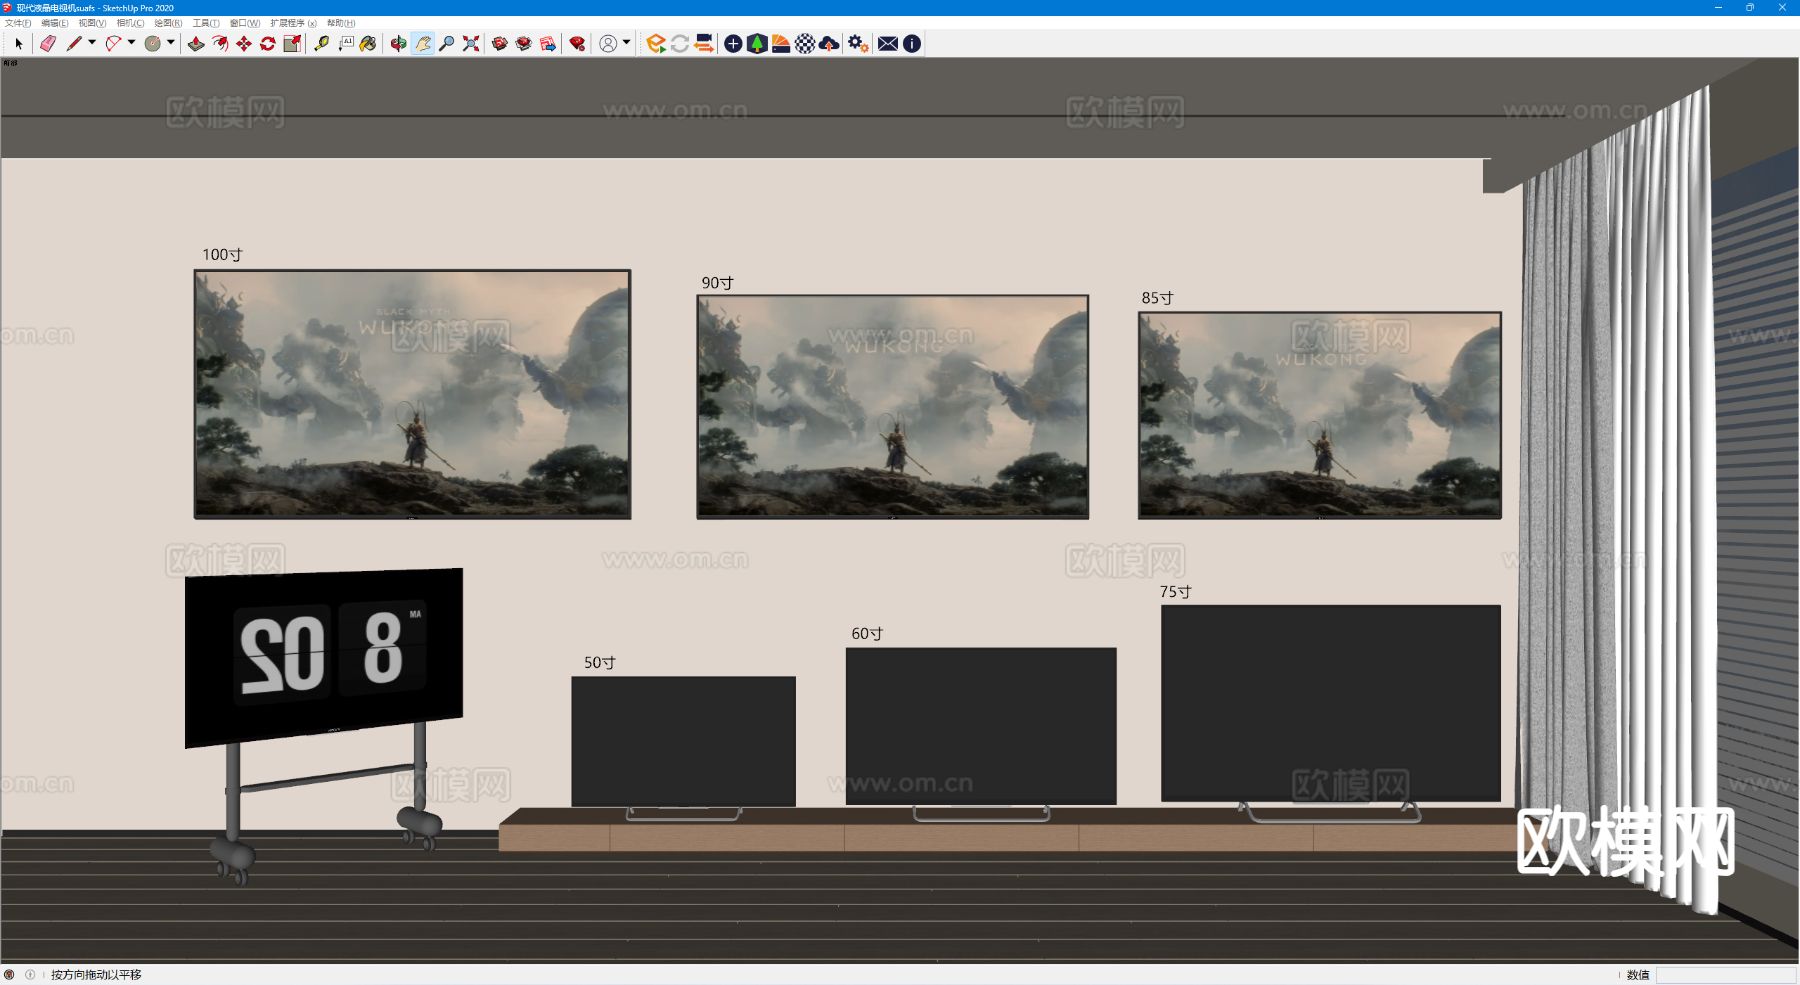The width and height of the screenshot is (1800, 985).
Task: Click the user account sign-in icon
Action: [x=608, y=43]
